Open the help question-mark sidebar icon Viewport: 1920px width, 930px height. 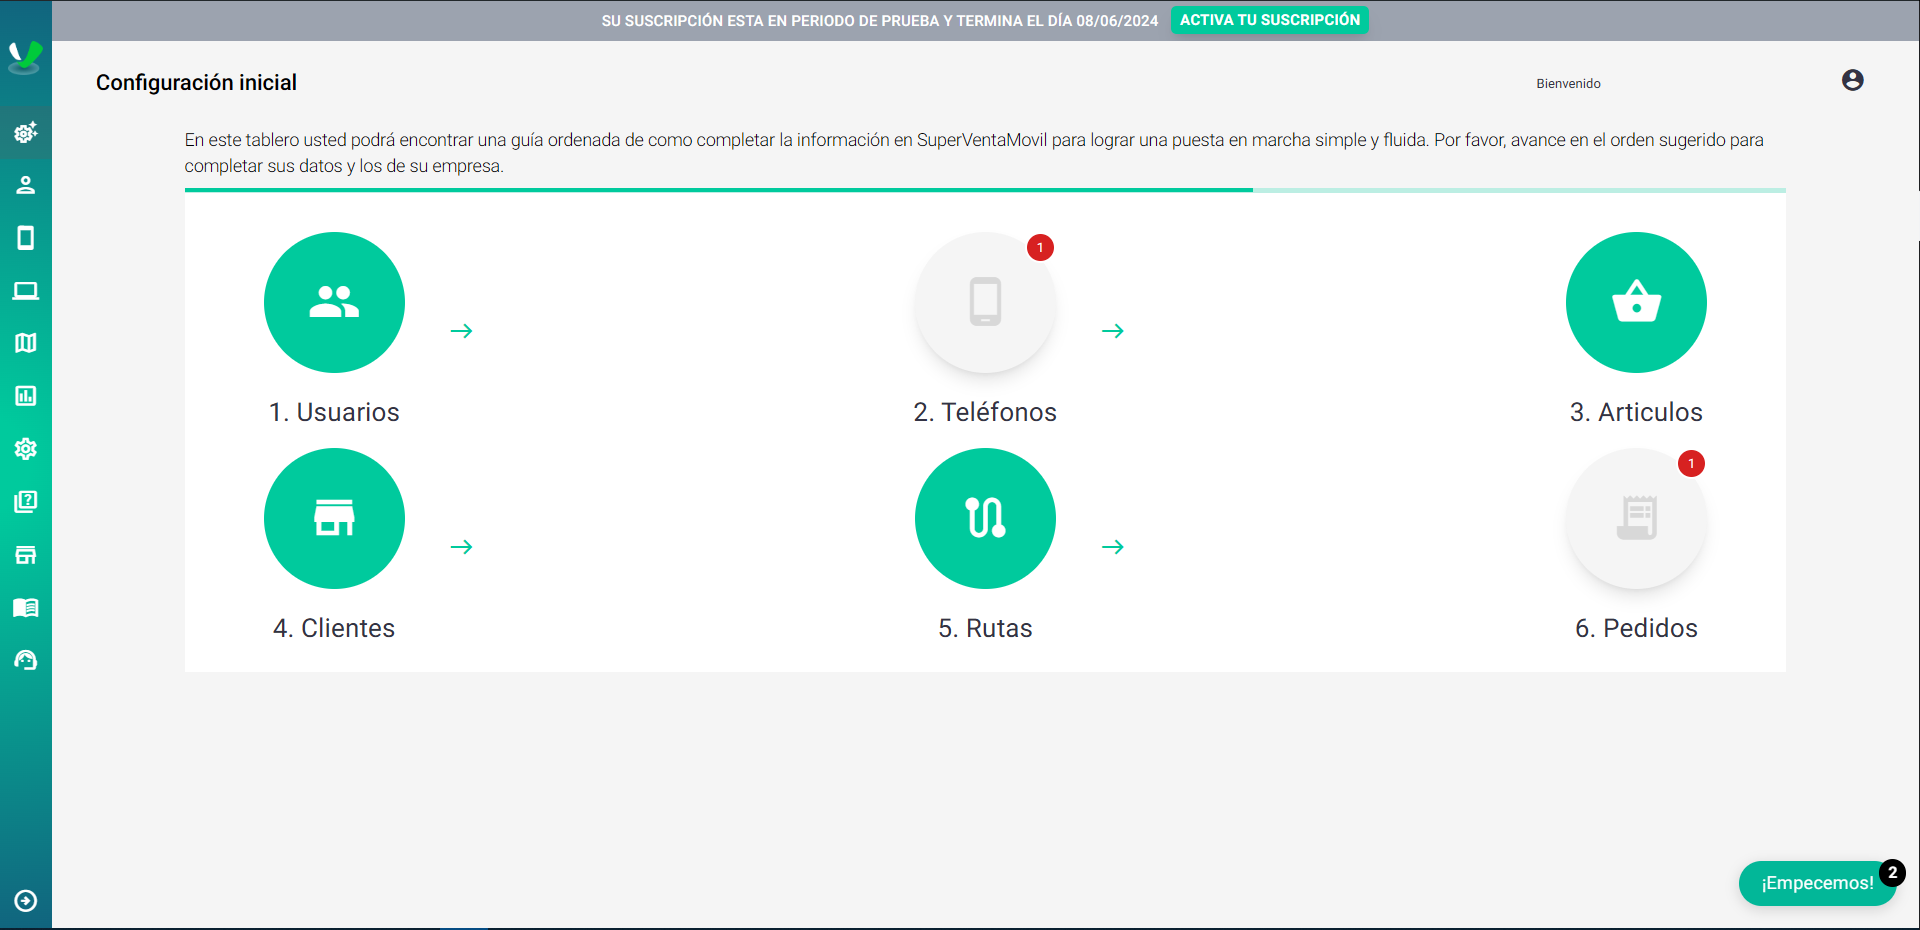pos(26,502)
